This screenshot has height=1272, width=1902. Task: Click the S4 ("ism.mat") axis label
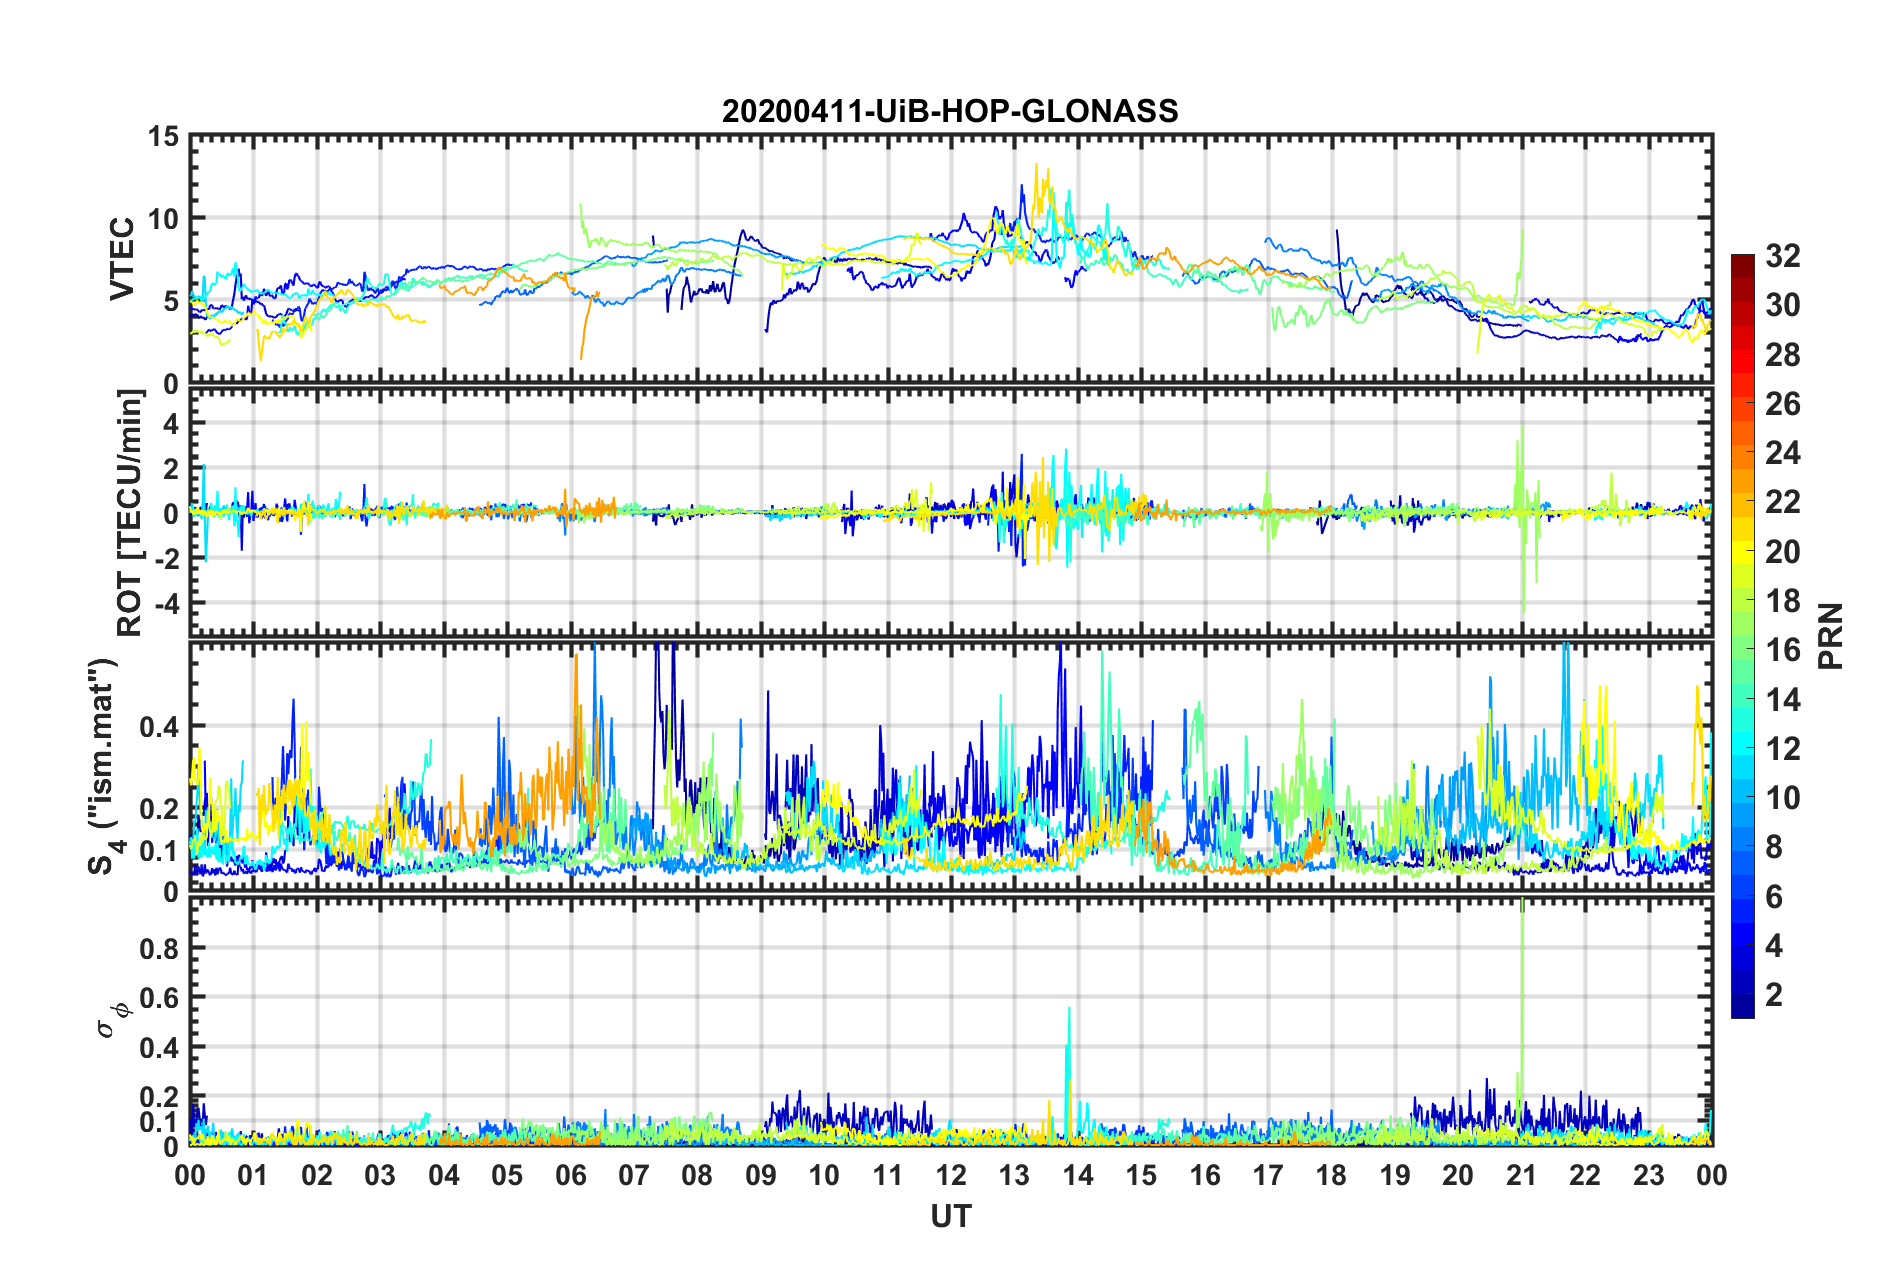[x=103, y=766]
